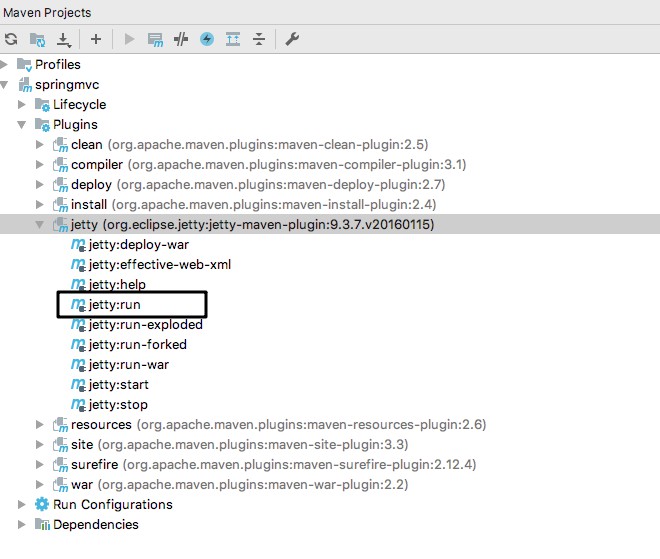Expand the compiler plugin node
The height and width of the screenshot is (559, 660).
point(40,165)
